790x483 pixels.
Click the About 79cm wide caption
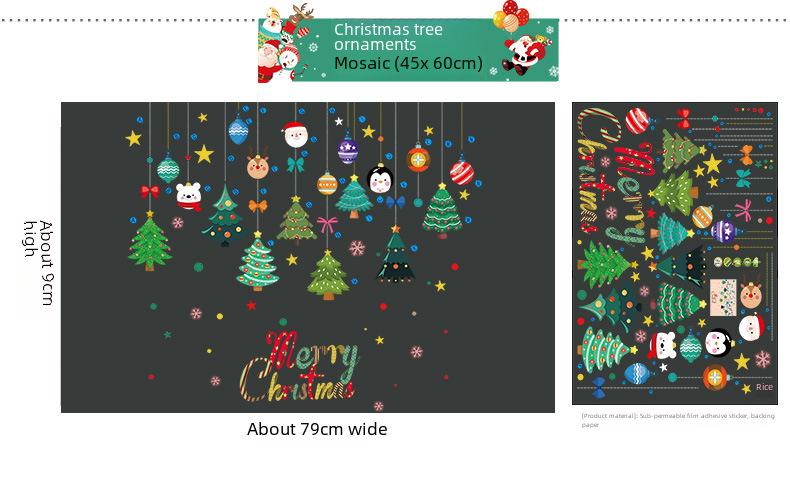click(x=317, y=429)
